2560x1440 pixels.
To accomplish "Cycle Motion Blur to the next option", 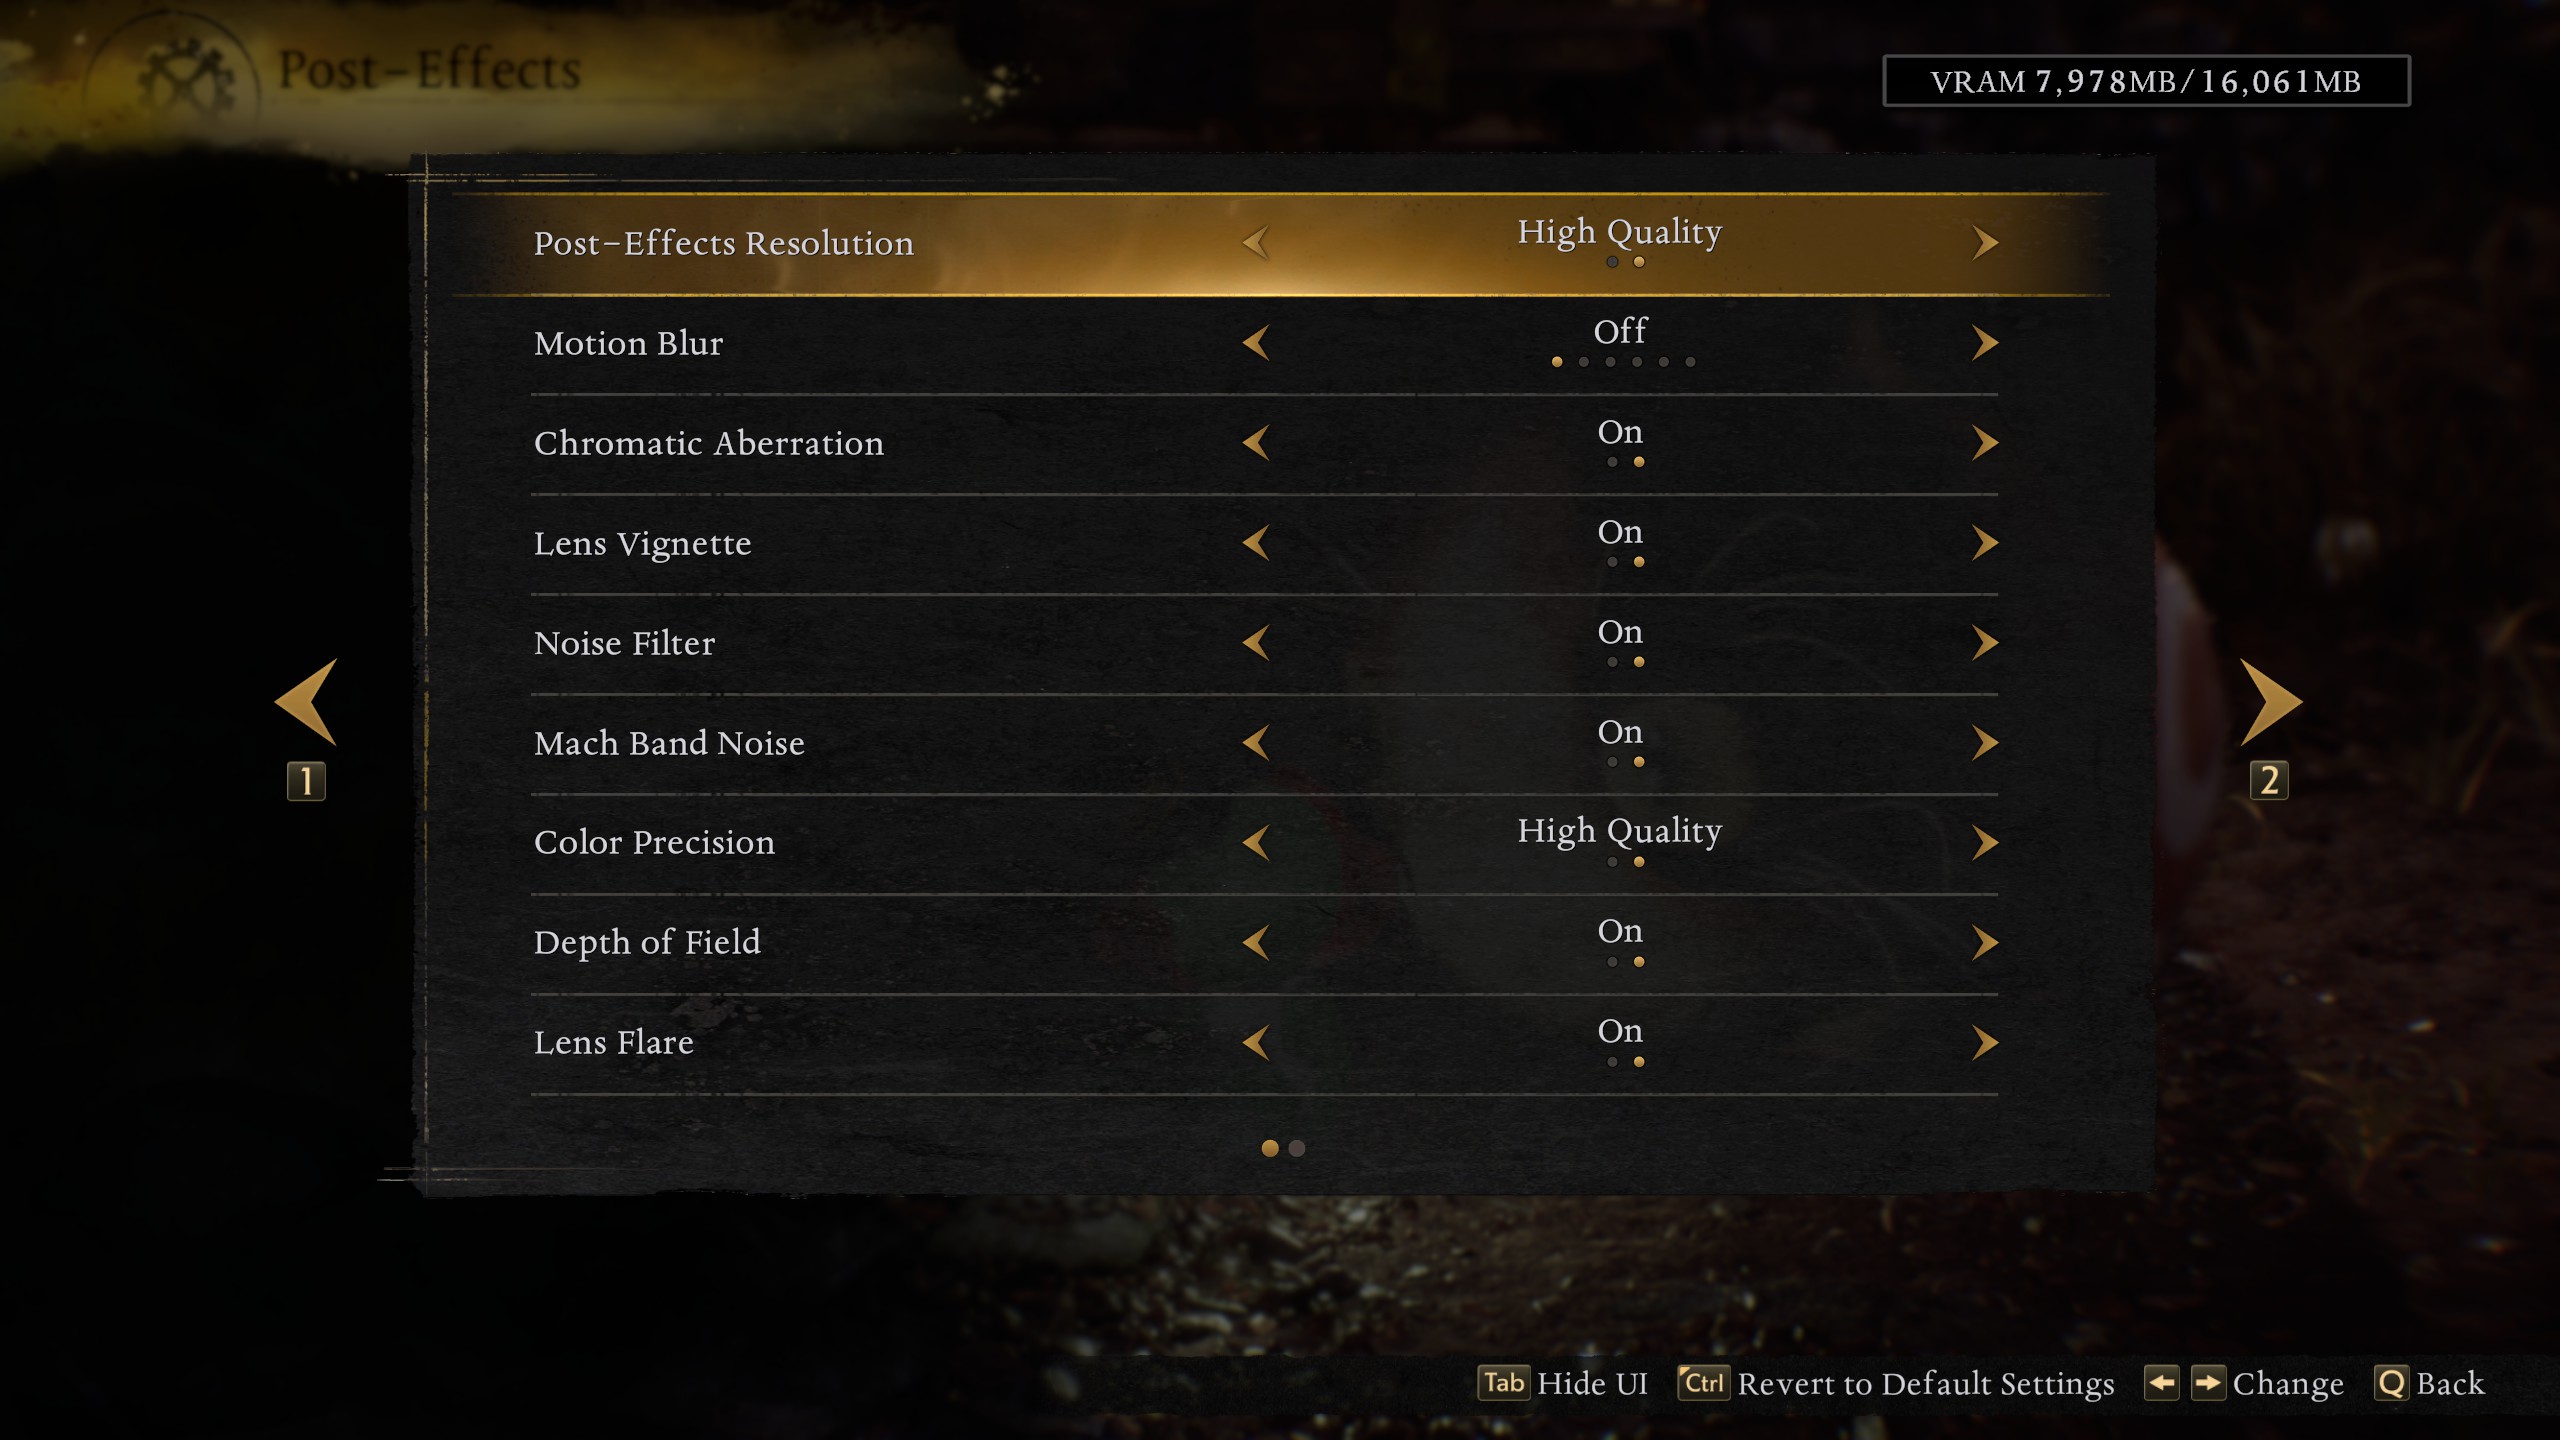I will 1985,343.
